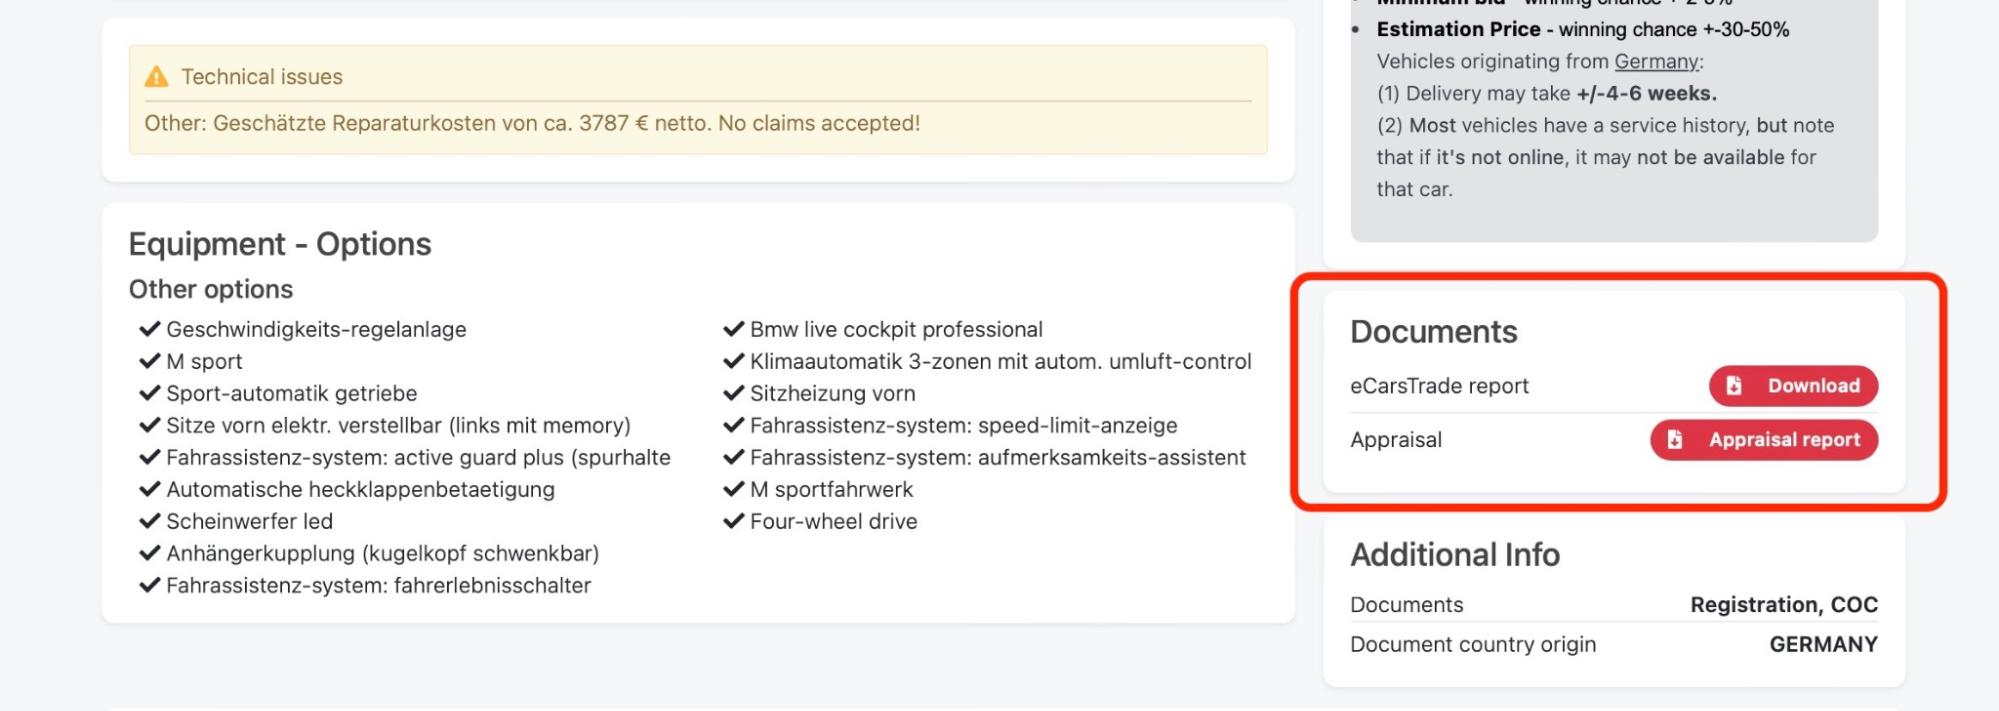Open the Appraisal report
The width and height of the screenshot is (1999, 711).
tap(1764, 440)
